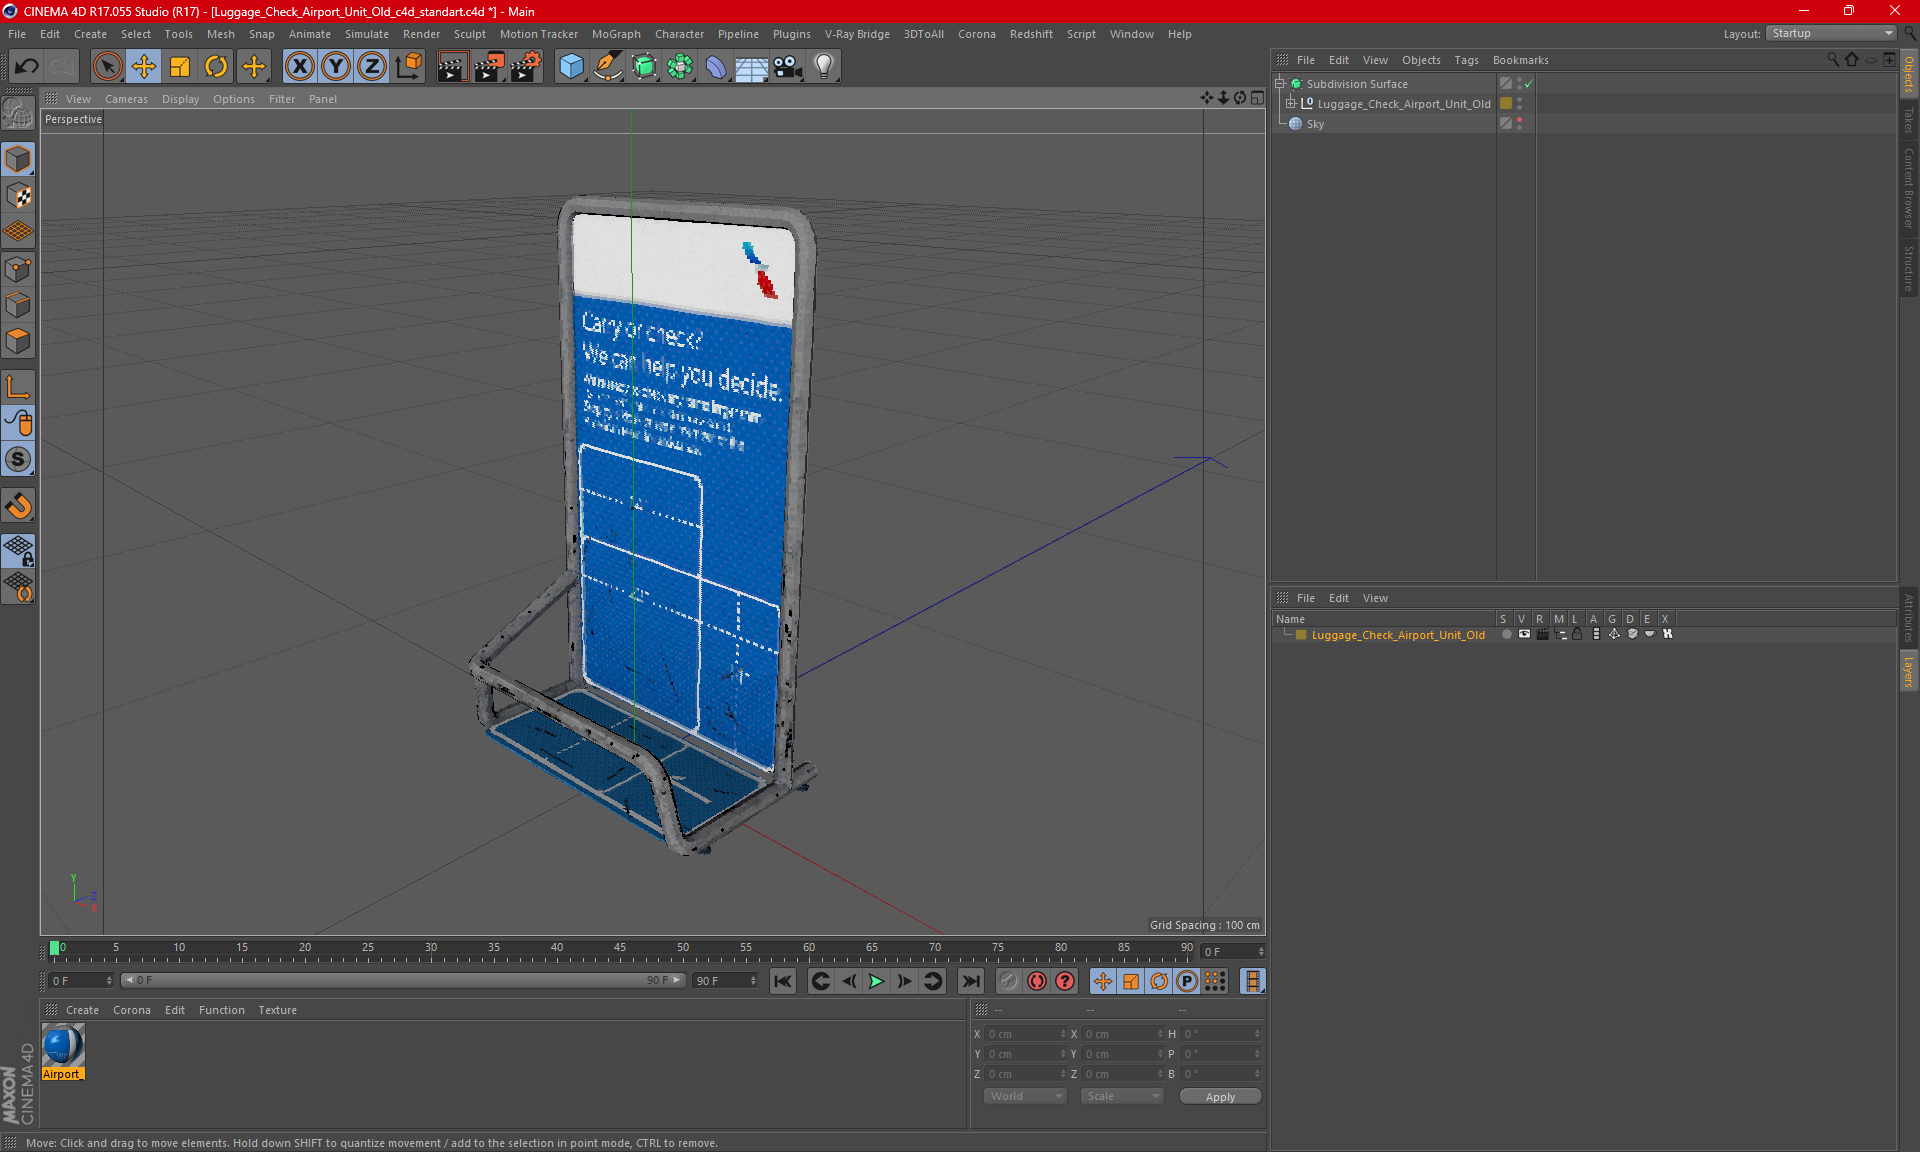Open Scale mode dropdown
Screen dimensions: 1920x1152
(1122, 1096)
